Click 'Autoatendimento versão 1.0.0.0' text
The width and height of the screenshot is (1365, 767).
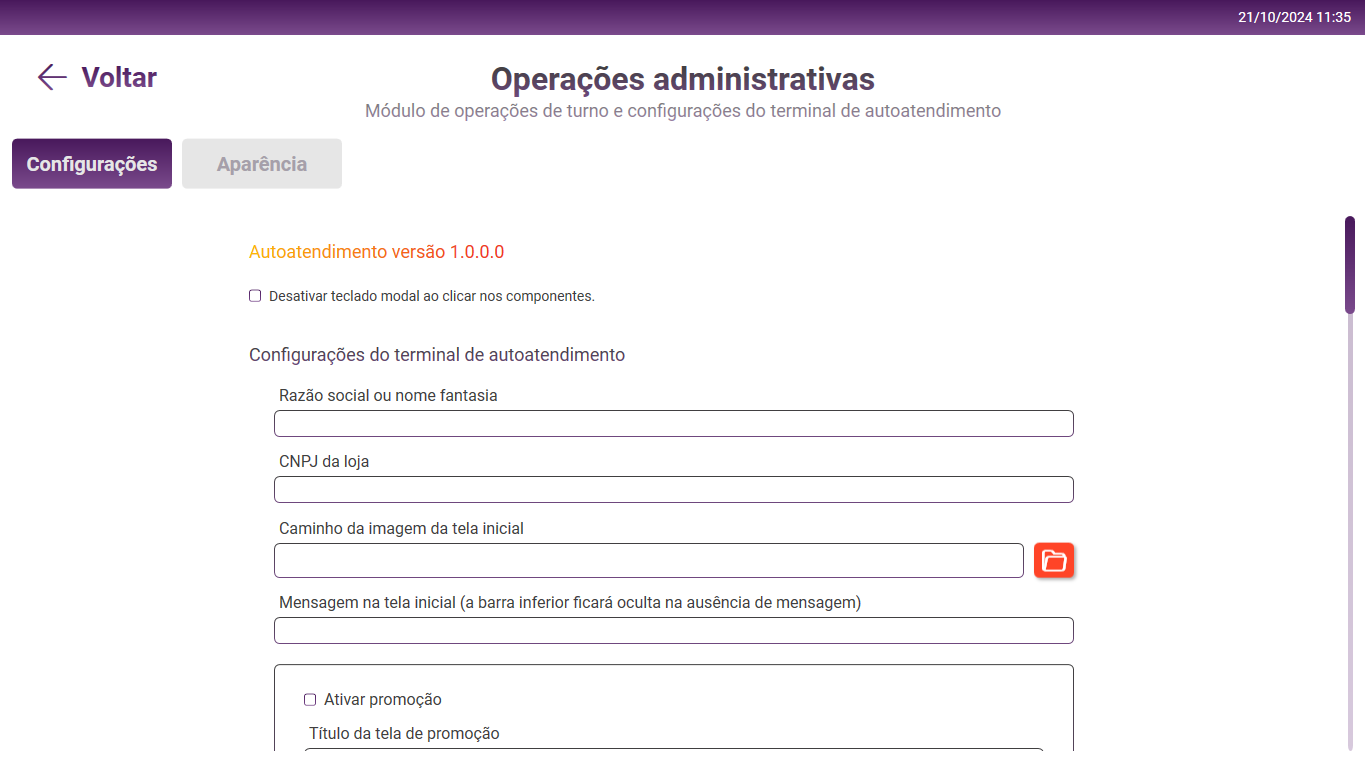click(376, 252)
